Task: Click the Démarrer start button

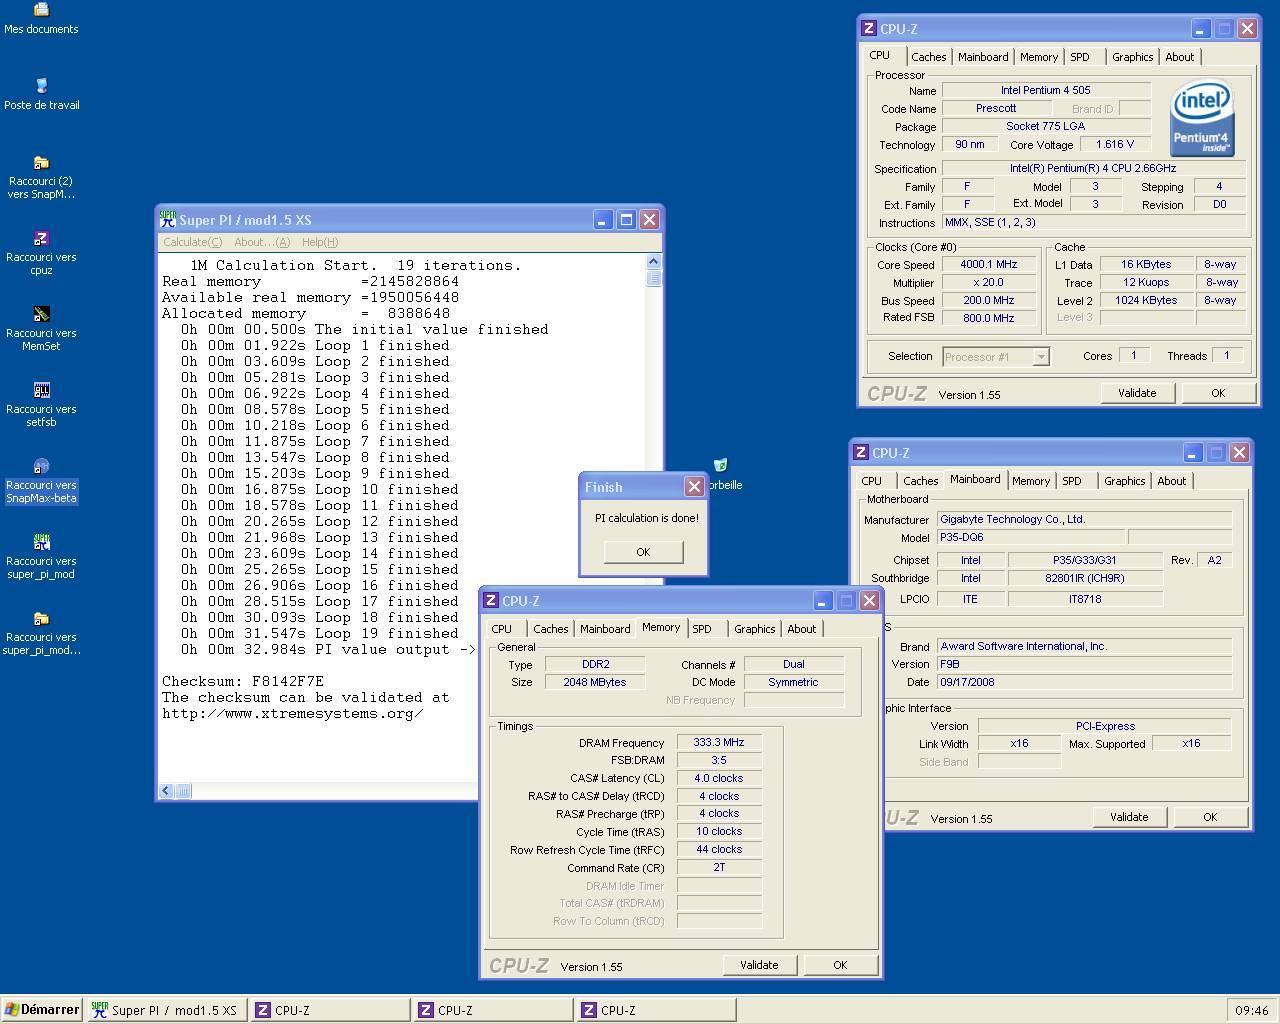Action: click(42, 1010)
